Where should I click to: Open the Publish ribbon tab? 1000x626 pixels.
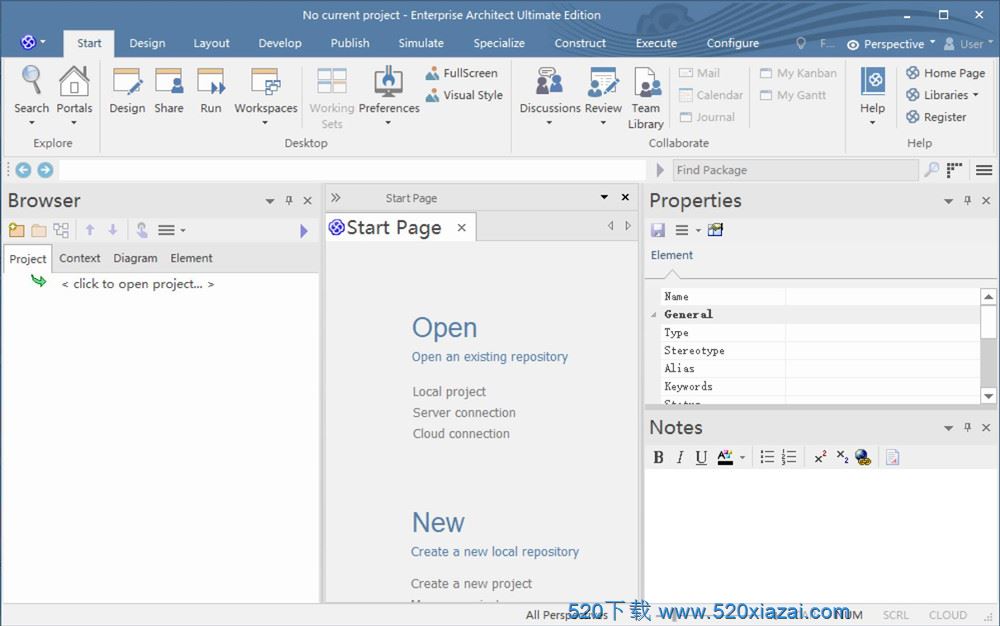(349, 43)
